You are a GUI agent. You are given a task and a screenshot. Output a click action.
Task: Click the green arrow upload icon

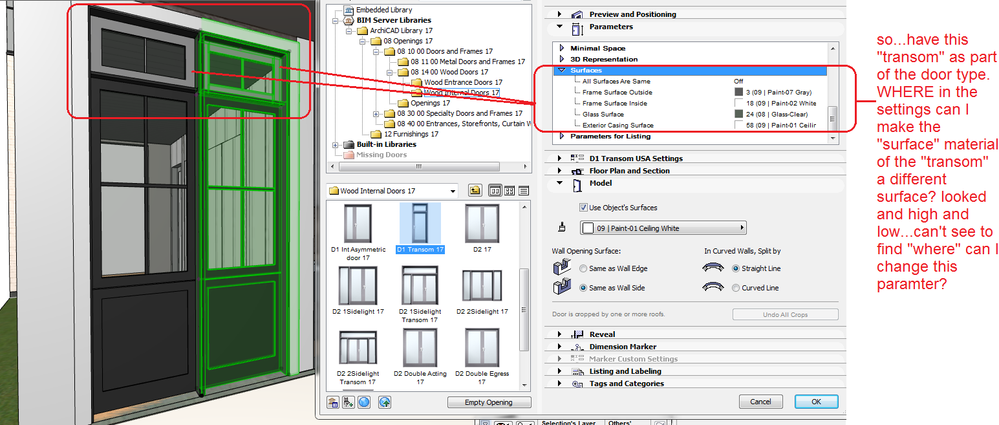385,402
